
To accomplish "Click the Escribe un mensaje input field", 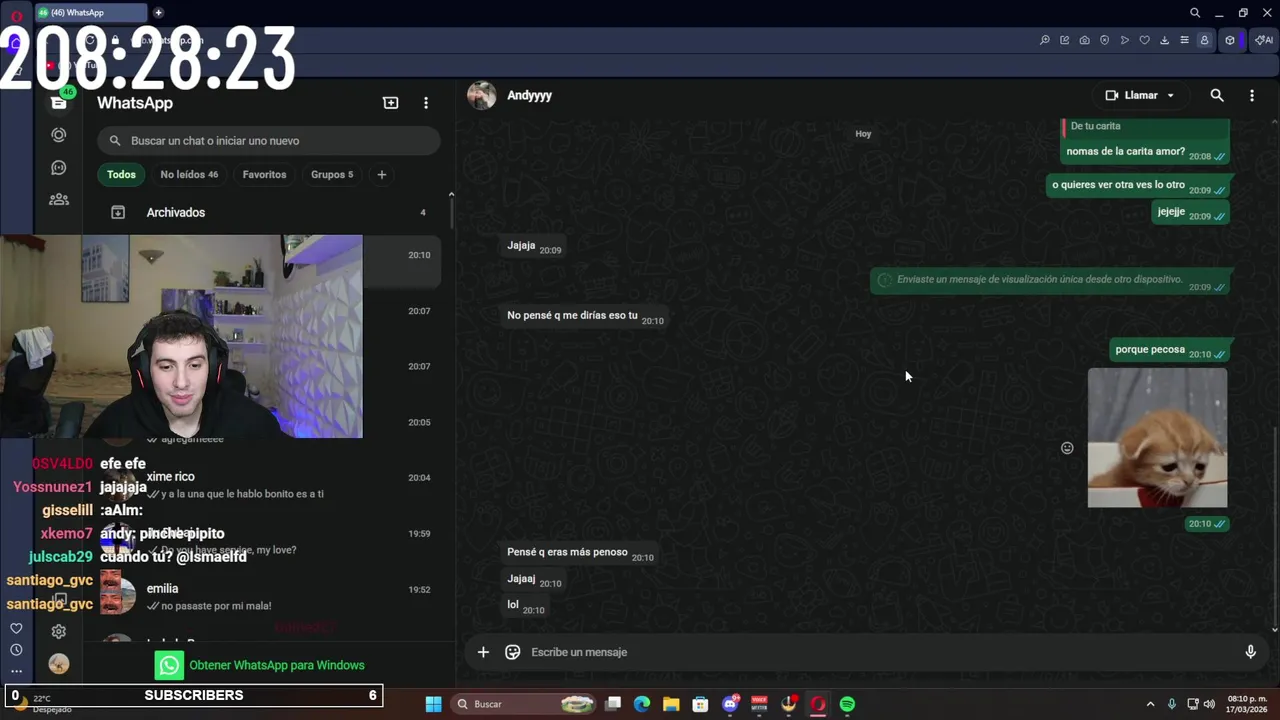I will (x=880, y=652).
